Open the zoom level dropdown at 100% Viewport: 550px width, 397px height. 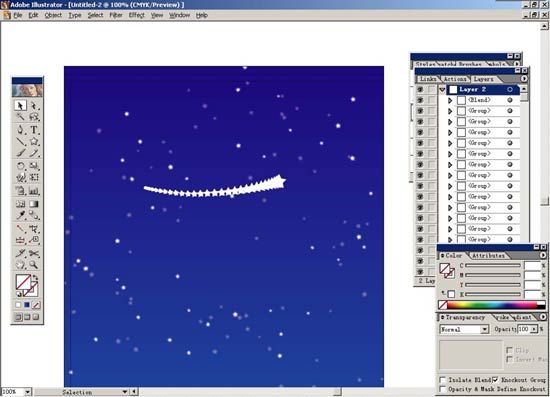point(27,391)
